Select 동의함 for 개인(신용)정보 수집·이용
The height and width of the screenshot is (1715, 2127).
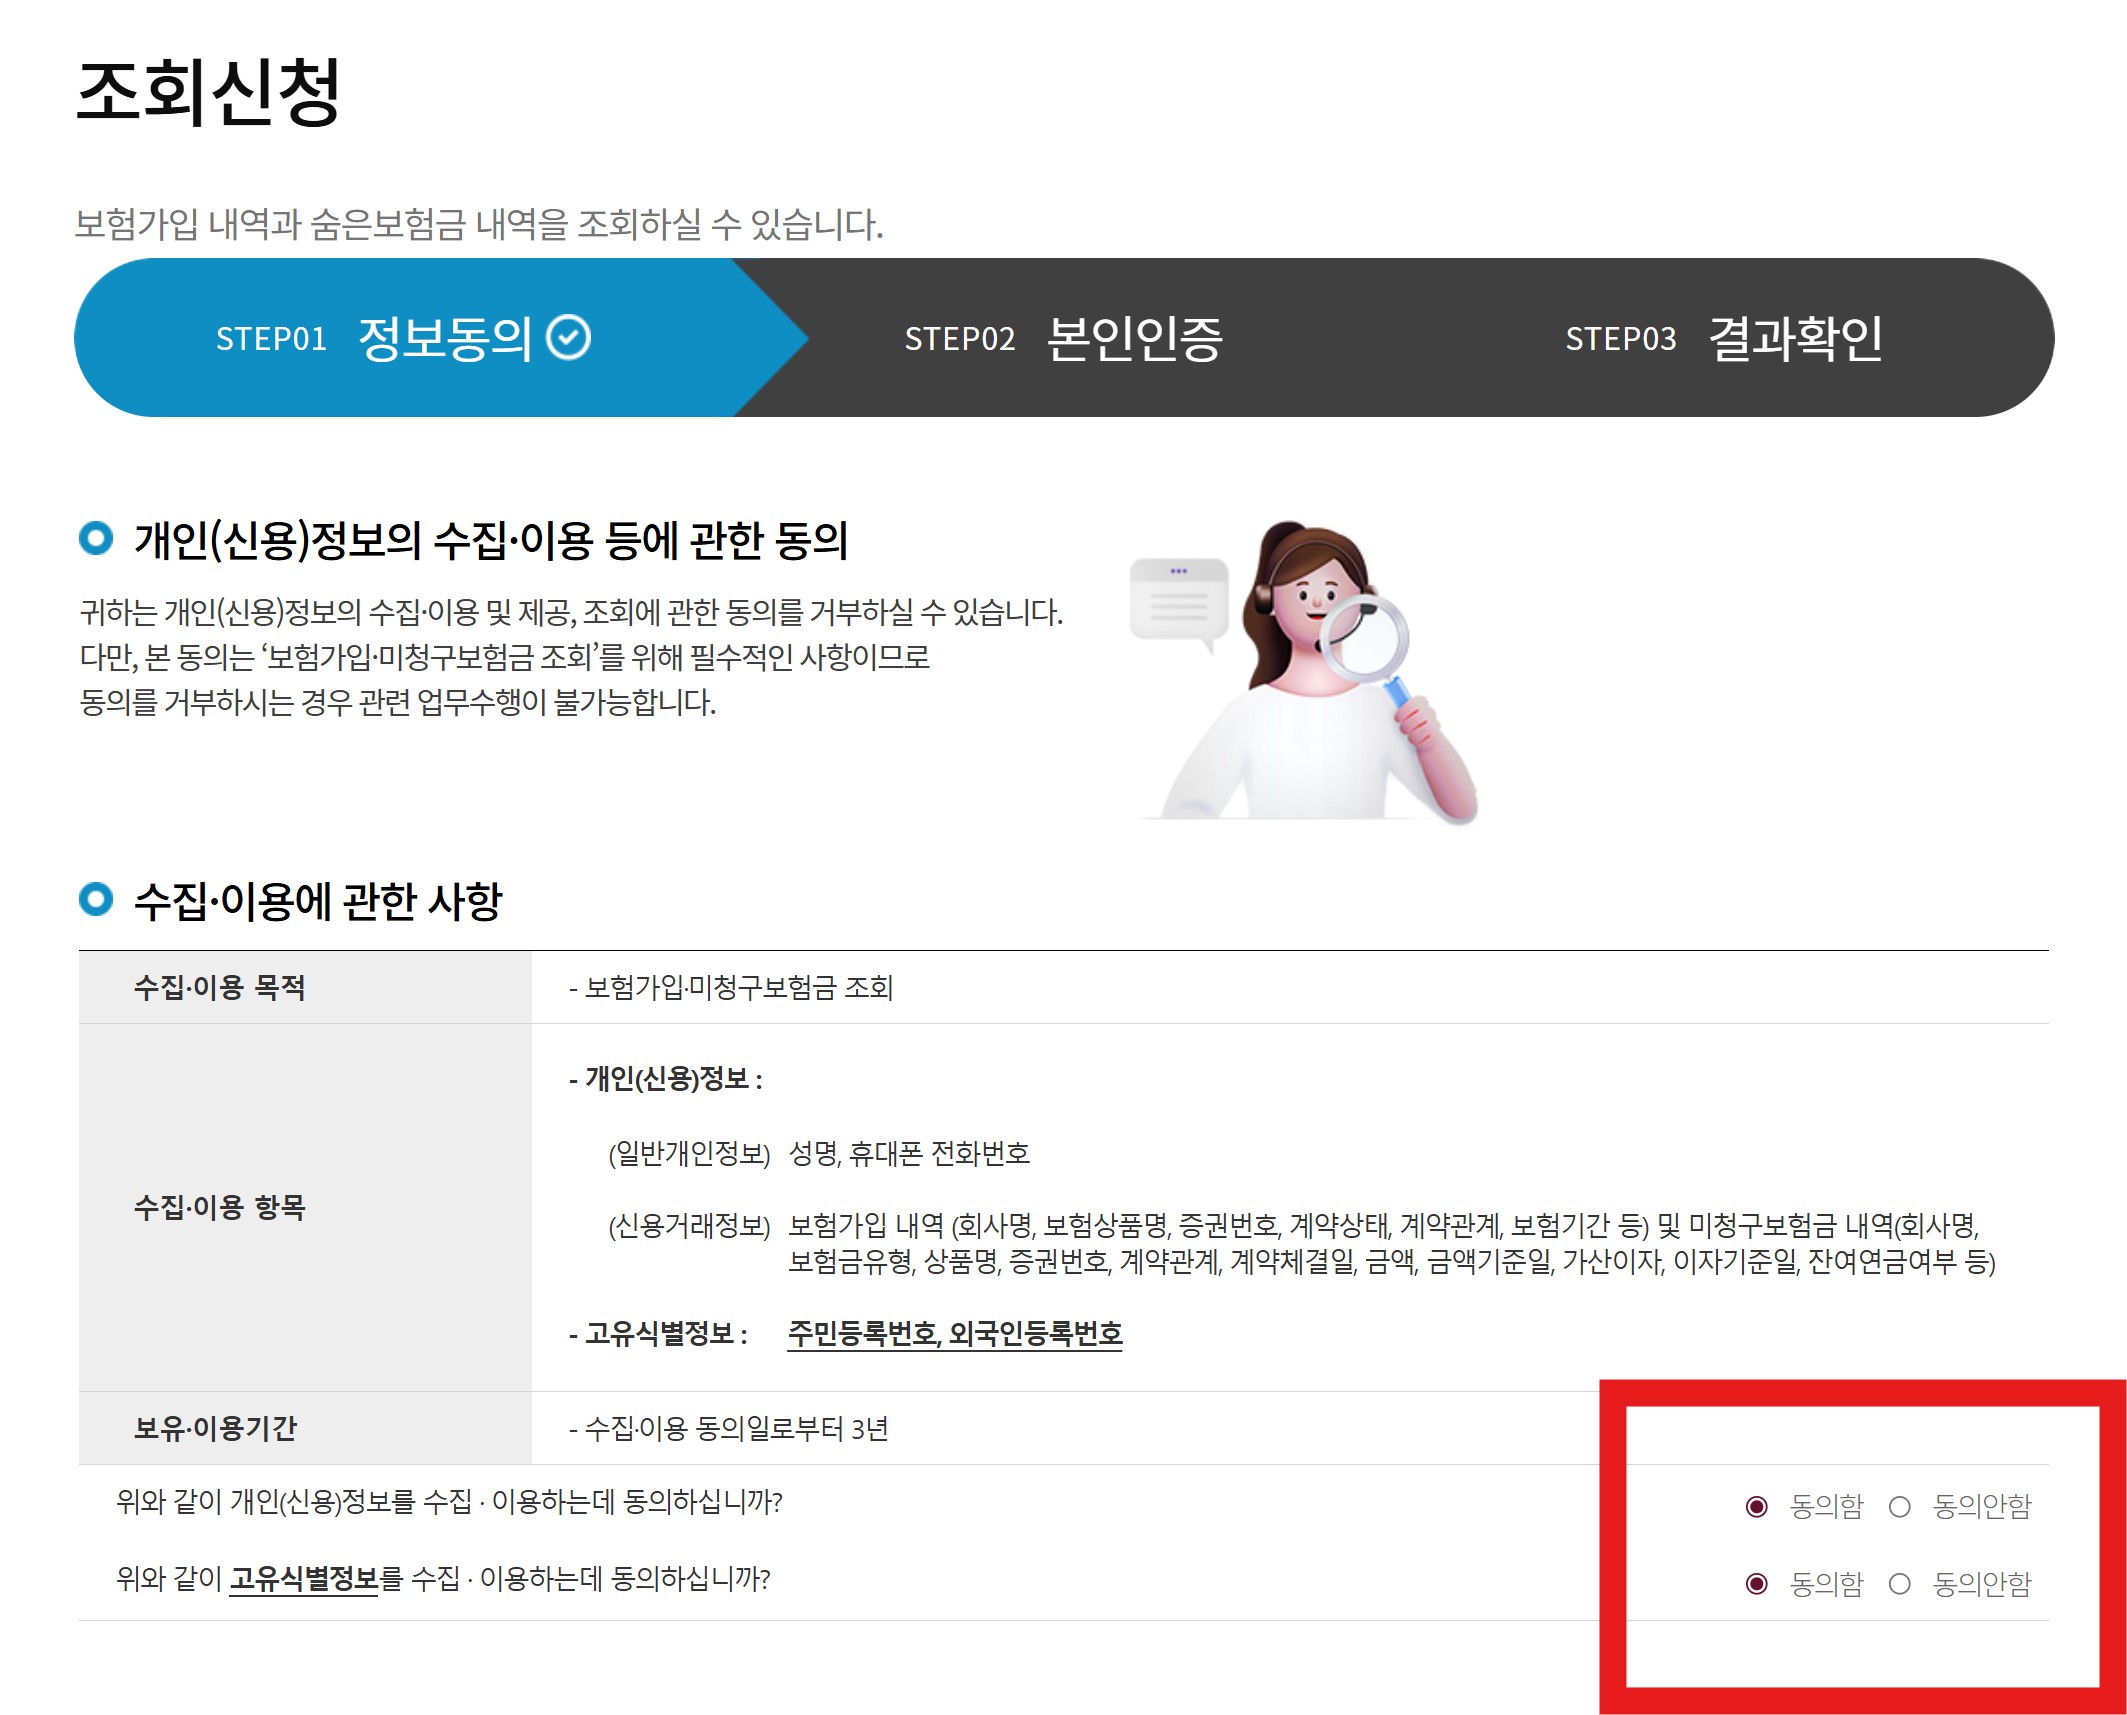[1756, 1506]
